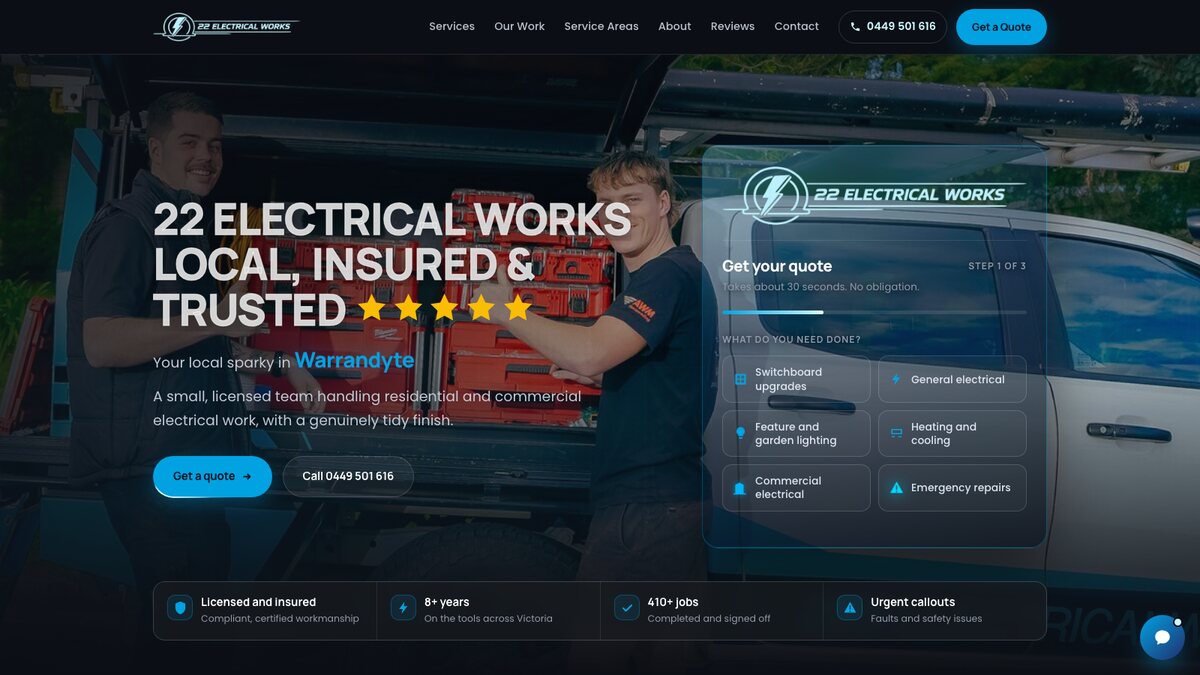The width and height of the screenshot is (1200, 675).
Task: Choose Heating and cooling option
Action: 952,433
